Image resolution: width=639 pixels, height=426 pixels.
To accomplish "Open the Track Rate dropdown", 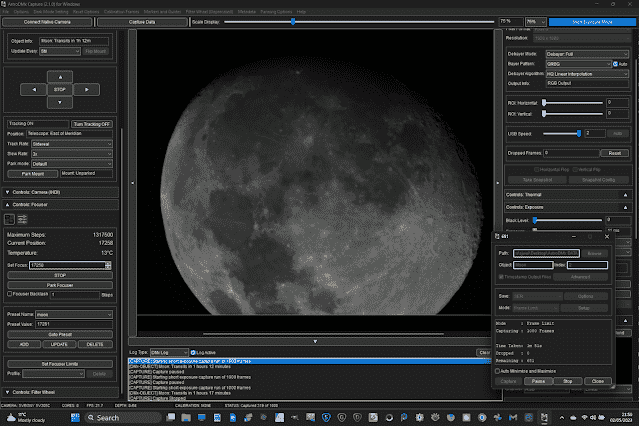I will [72, 143].
